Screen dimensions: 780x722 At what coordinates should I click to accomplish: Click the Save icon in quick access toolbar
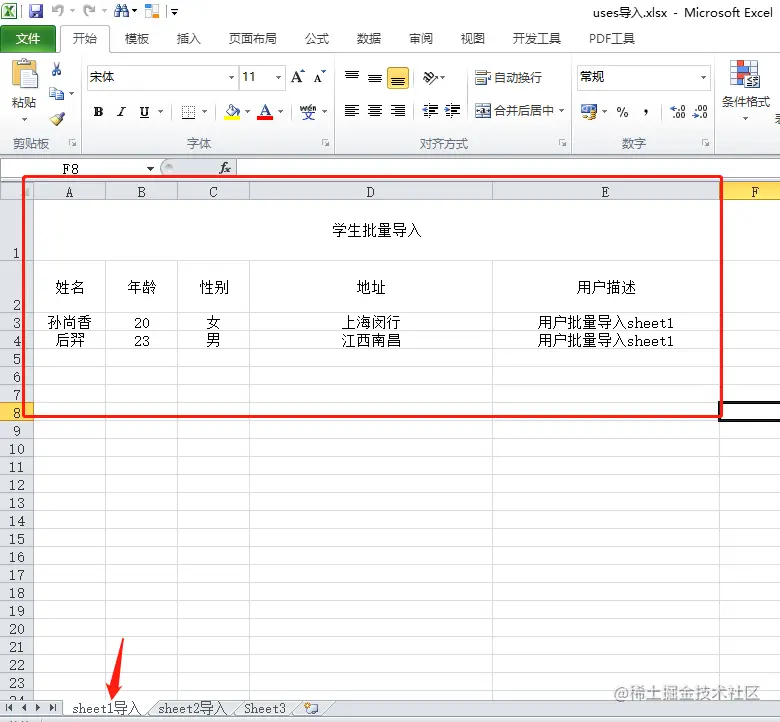pyautogui.click(x=36, y=11)
